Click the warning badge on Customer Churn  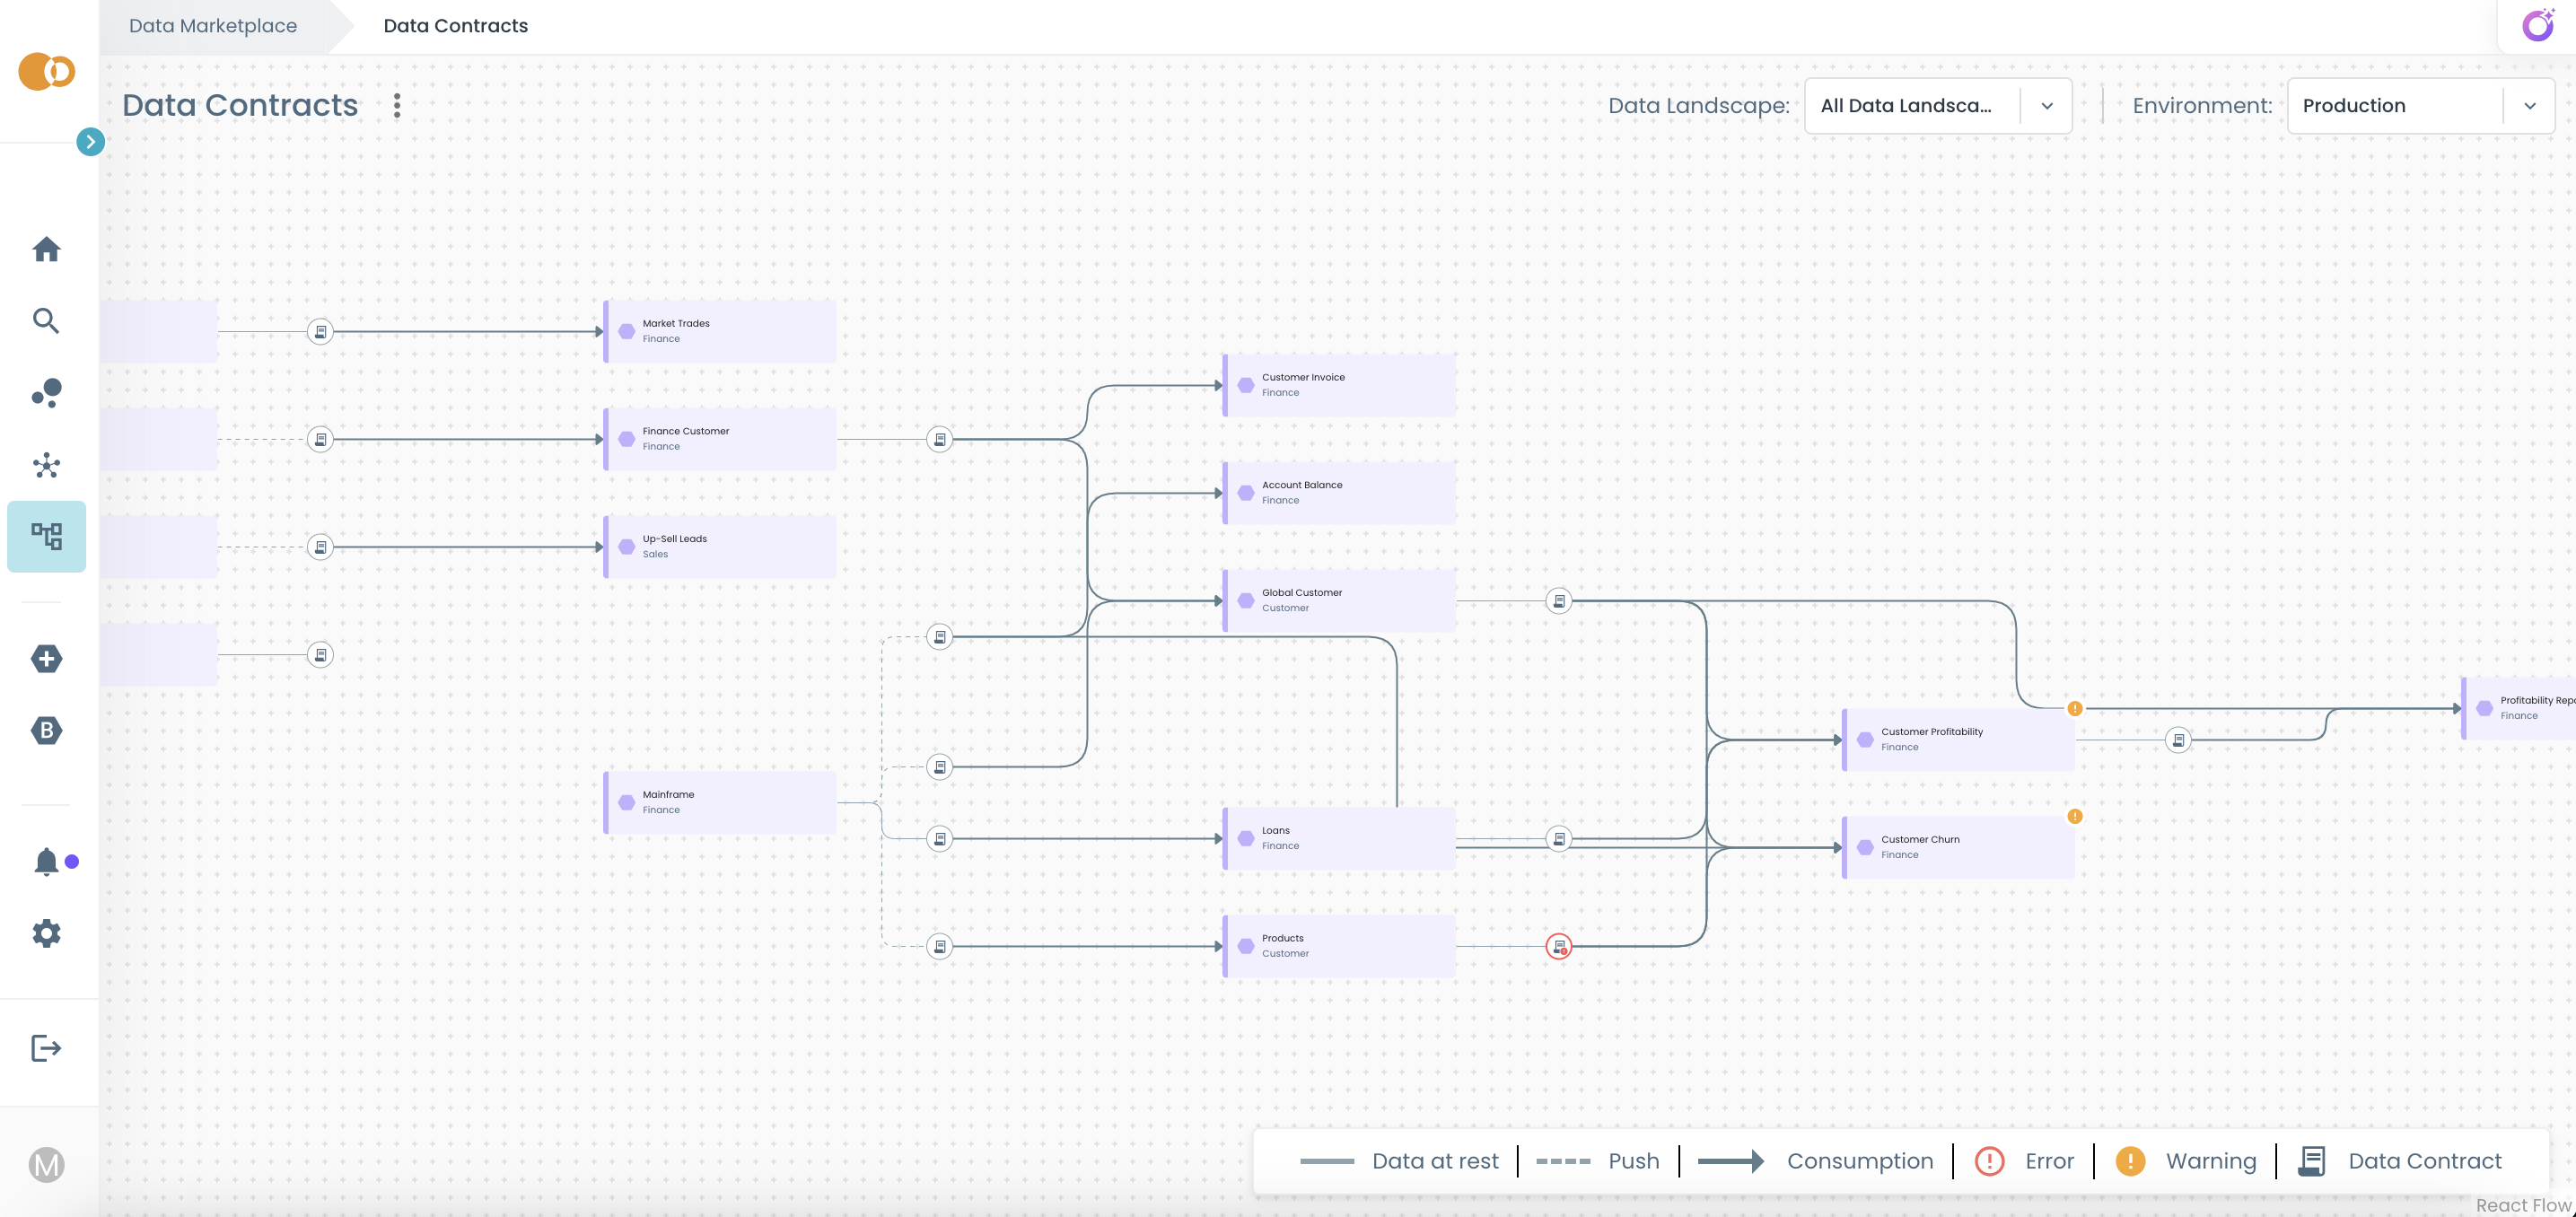pos(2074,816)
